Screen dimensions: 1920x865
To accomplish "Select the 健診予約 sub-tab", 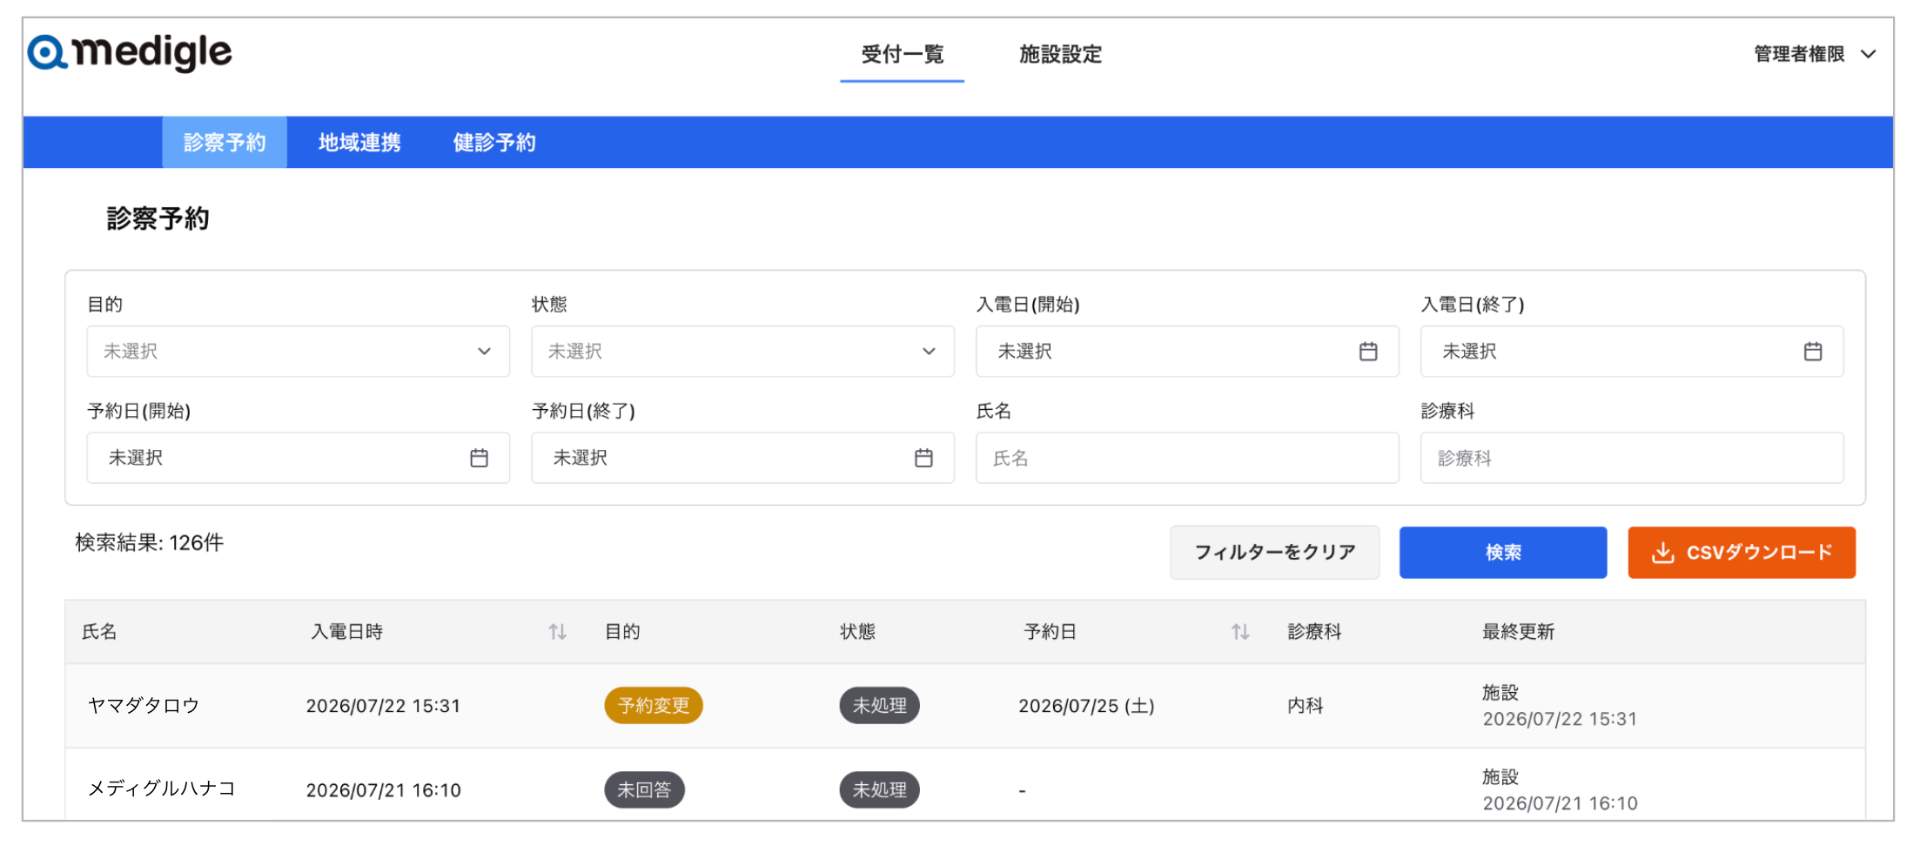I will point(494,142).
